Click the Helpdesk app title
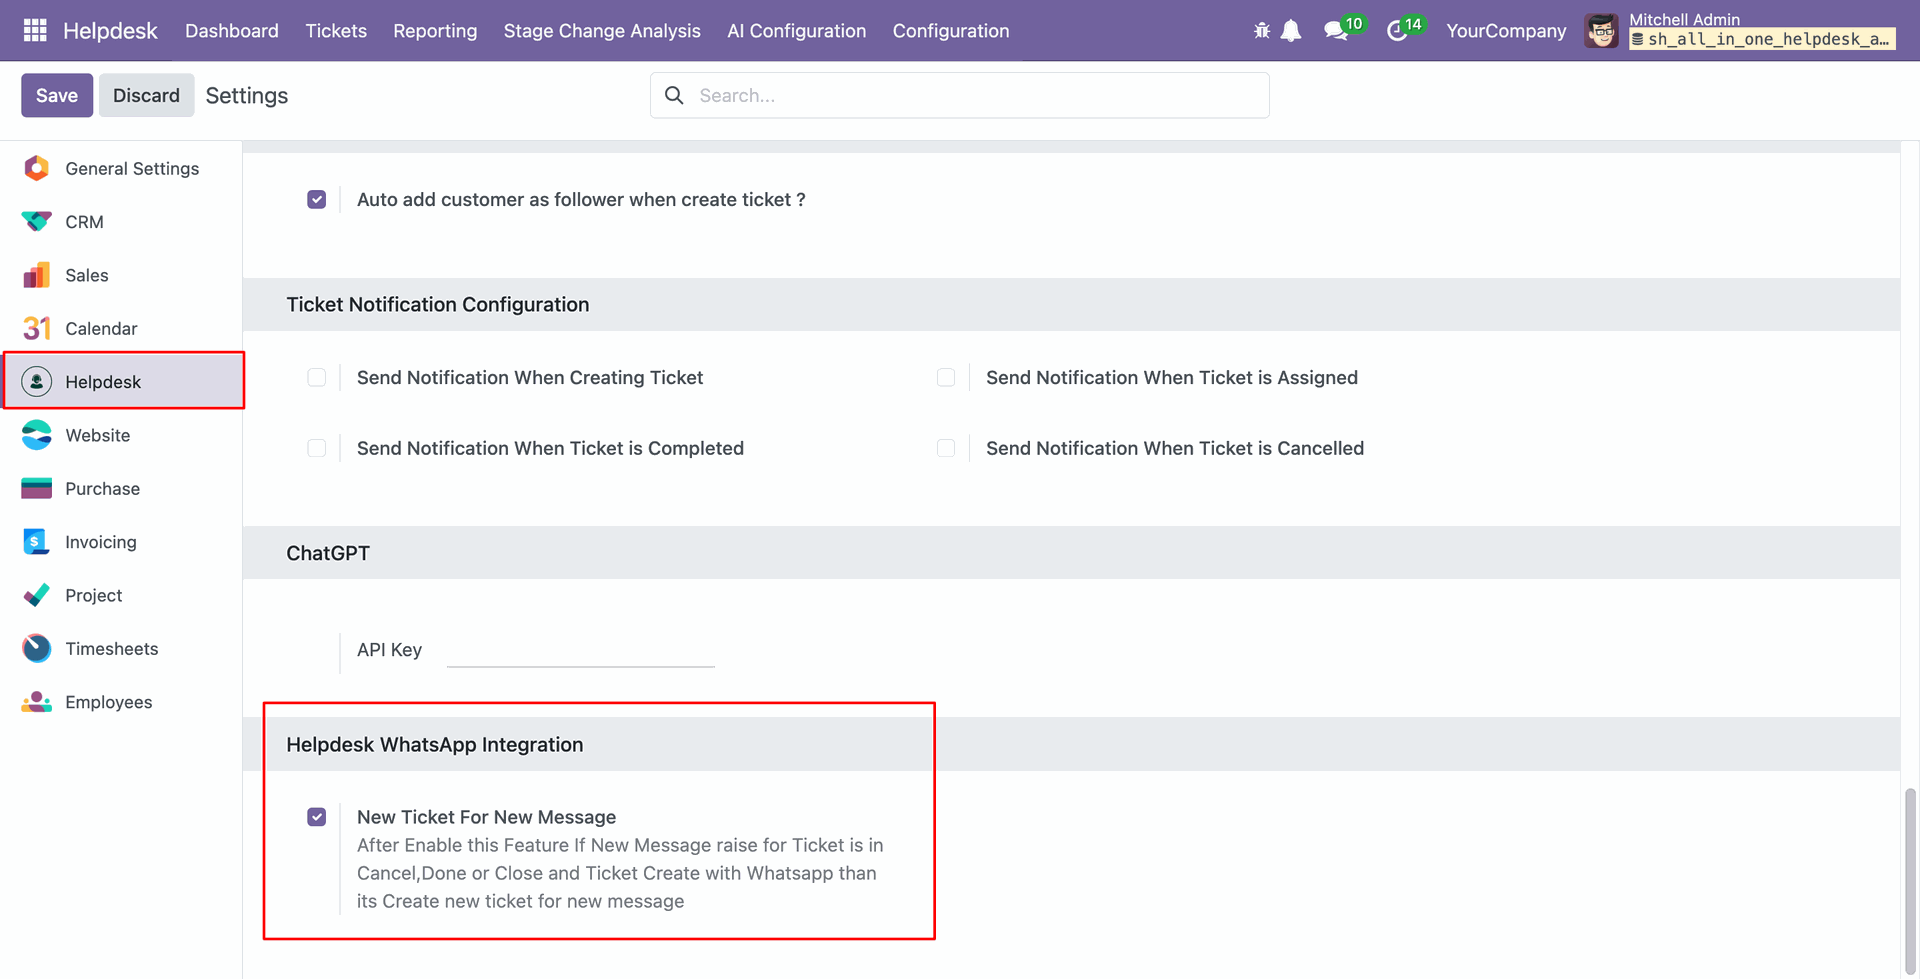The image size is (1920, 979). click(110, 31)
